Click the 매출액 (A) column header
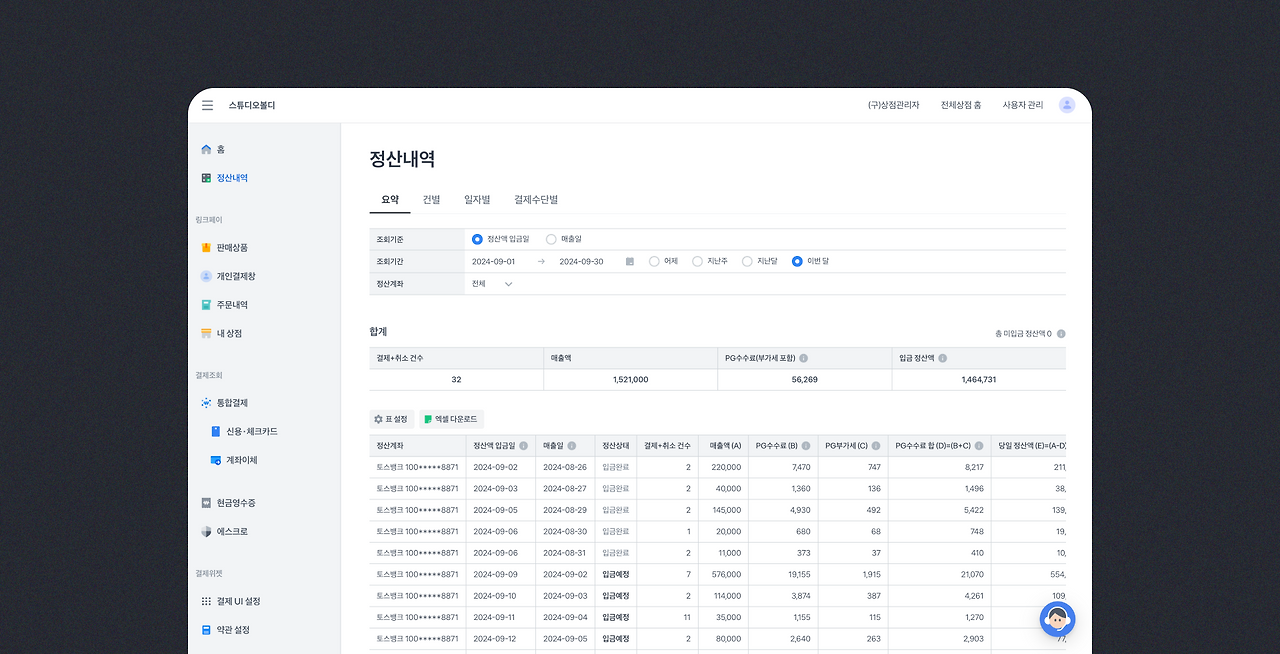 click(x=725, y=446)
